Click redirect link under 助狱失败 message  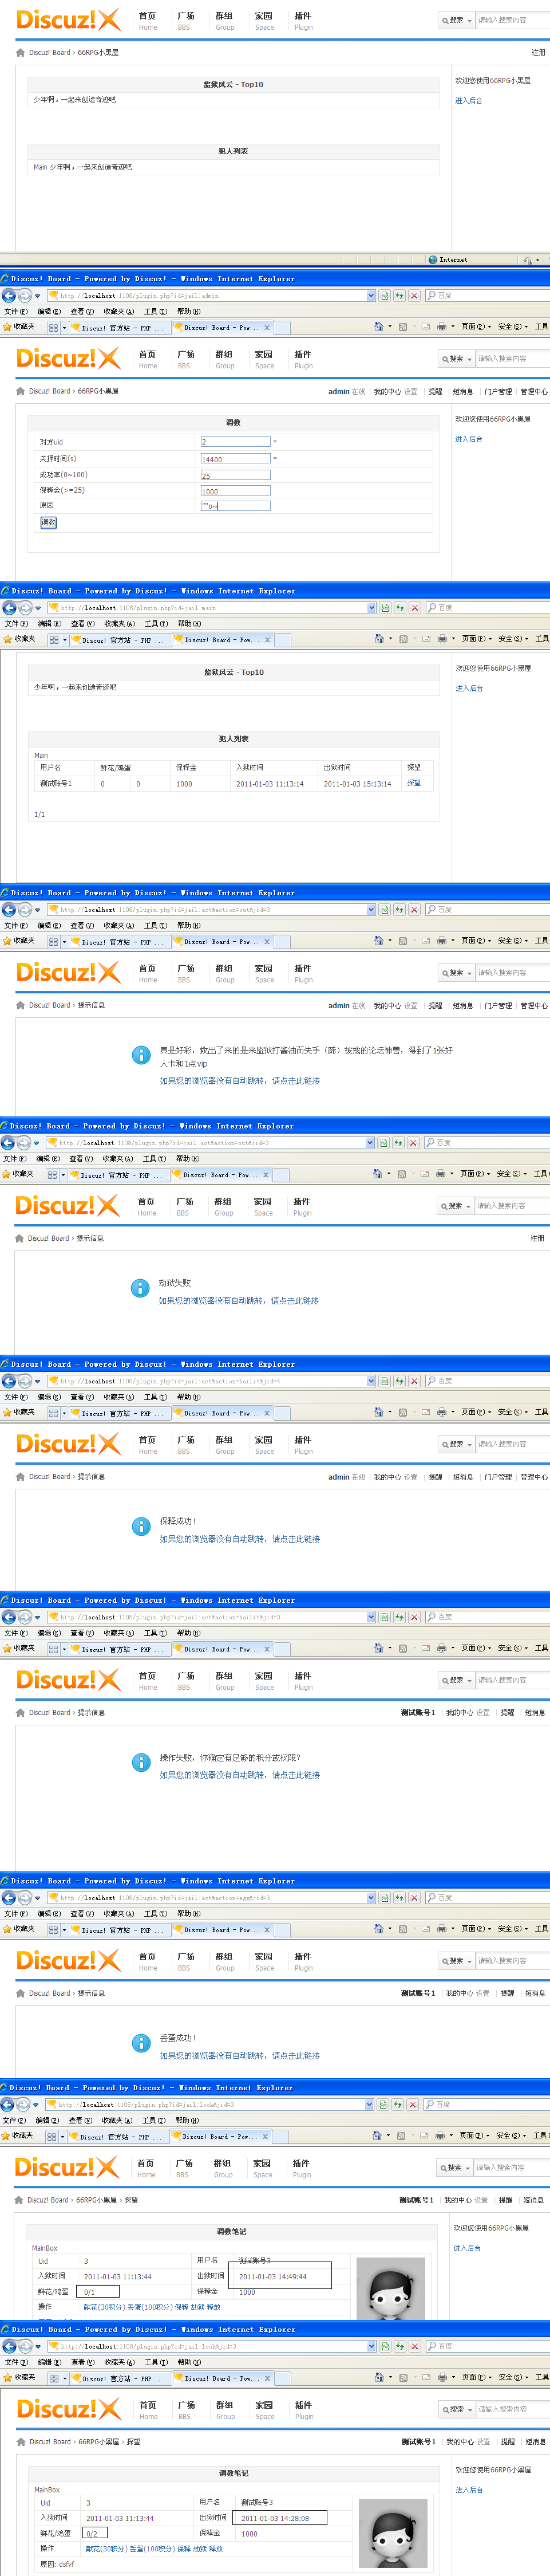239,1300
